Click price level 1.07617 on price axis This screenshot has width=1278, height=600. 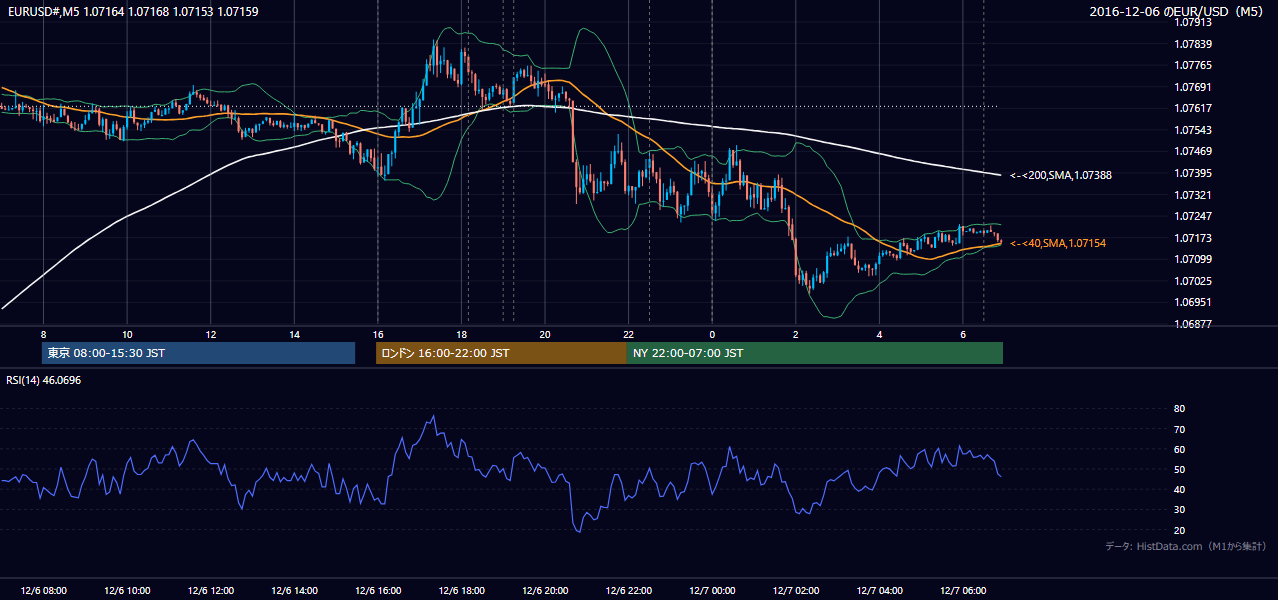pyautogui.click(x=1194, y=108)
